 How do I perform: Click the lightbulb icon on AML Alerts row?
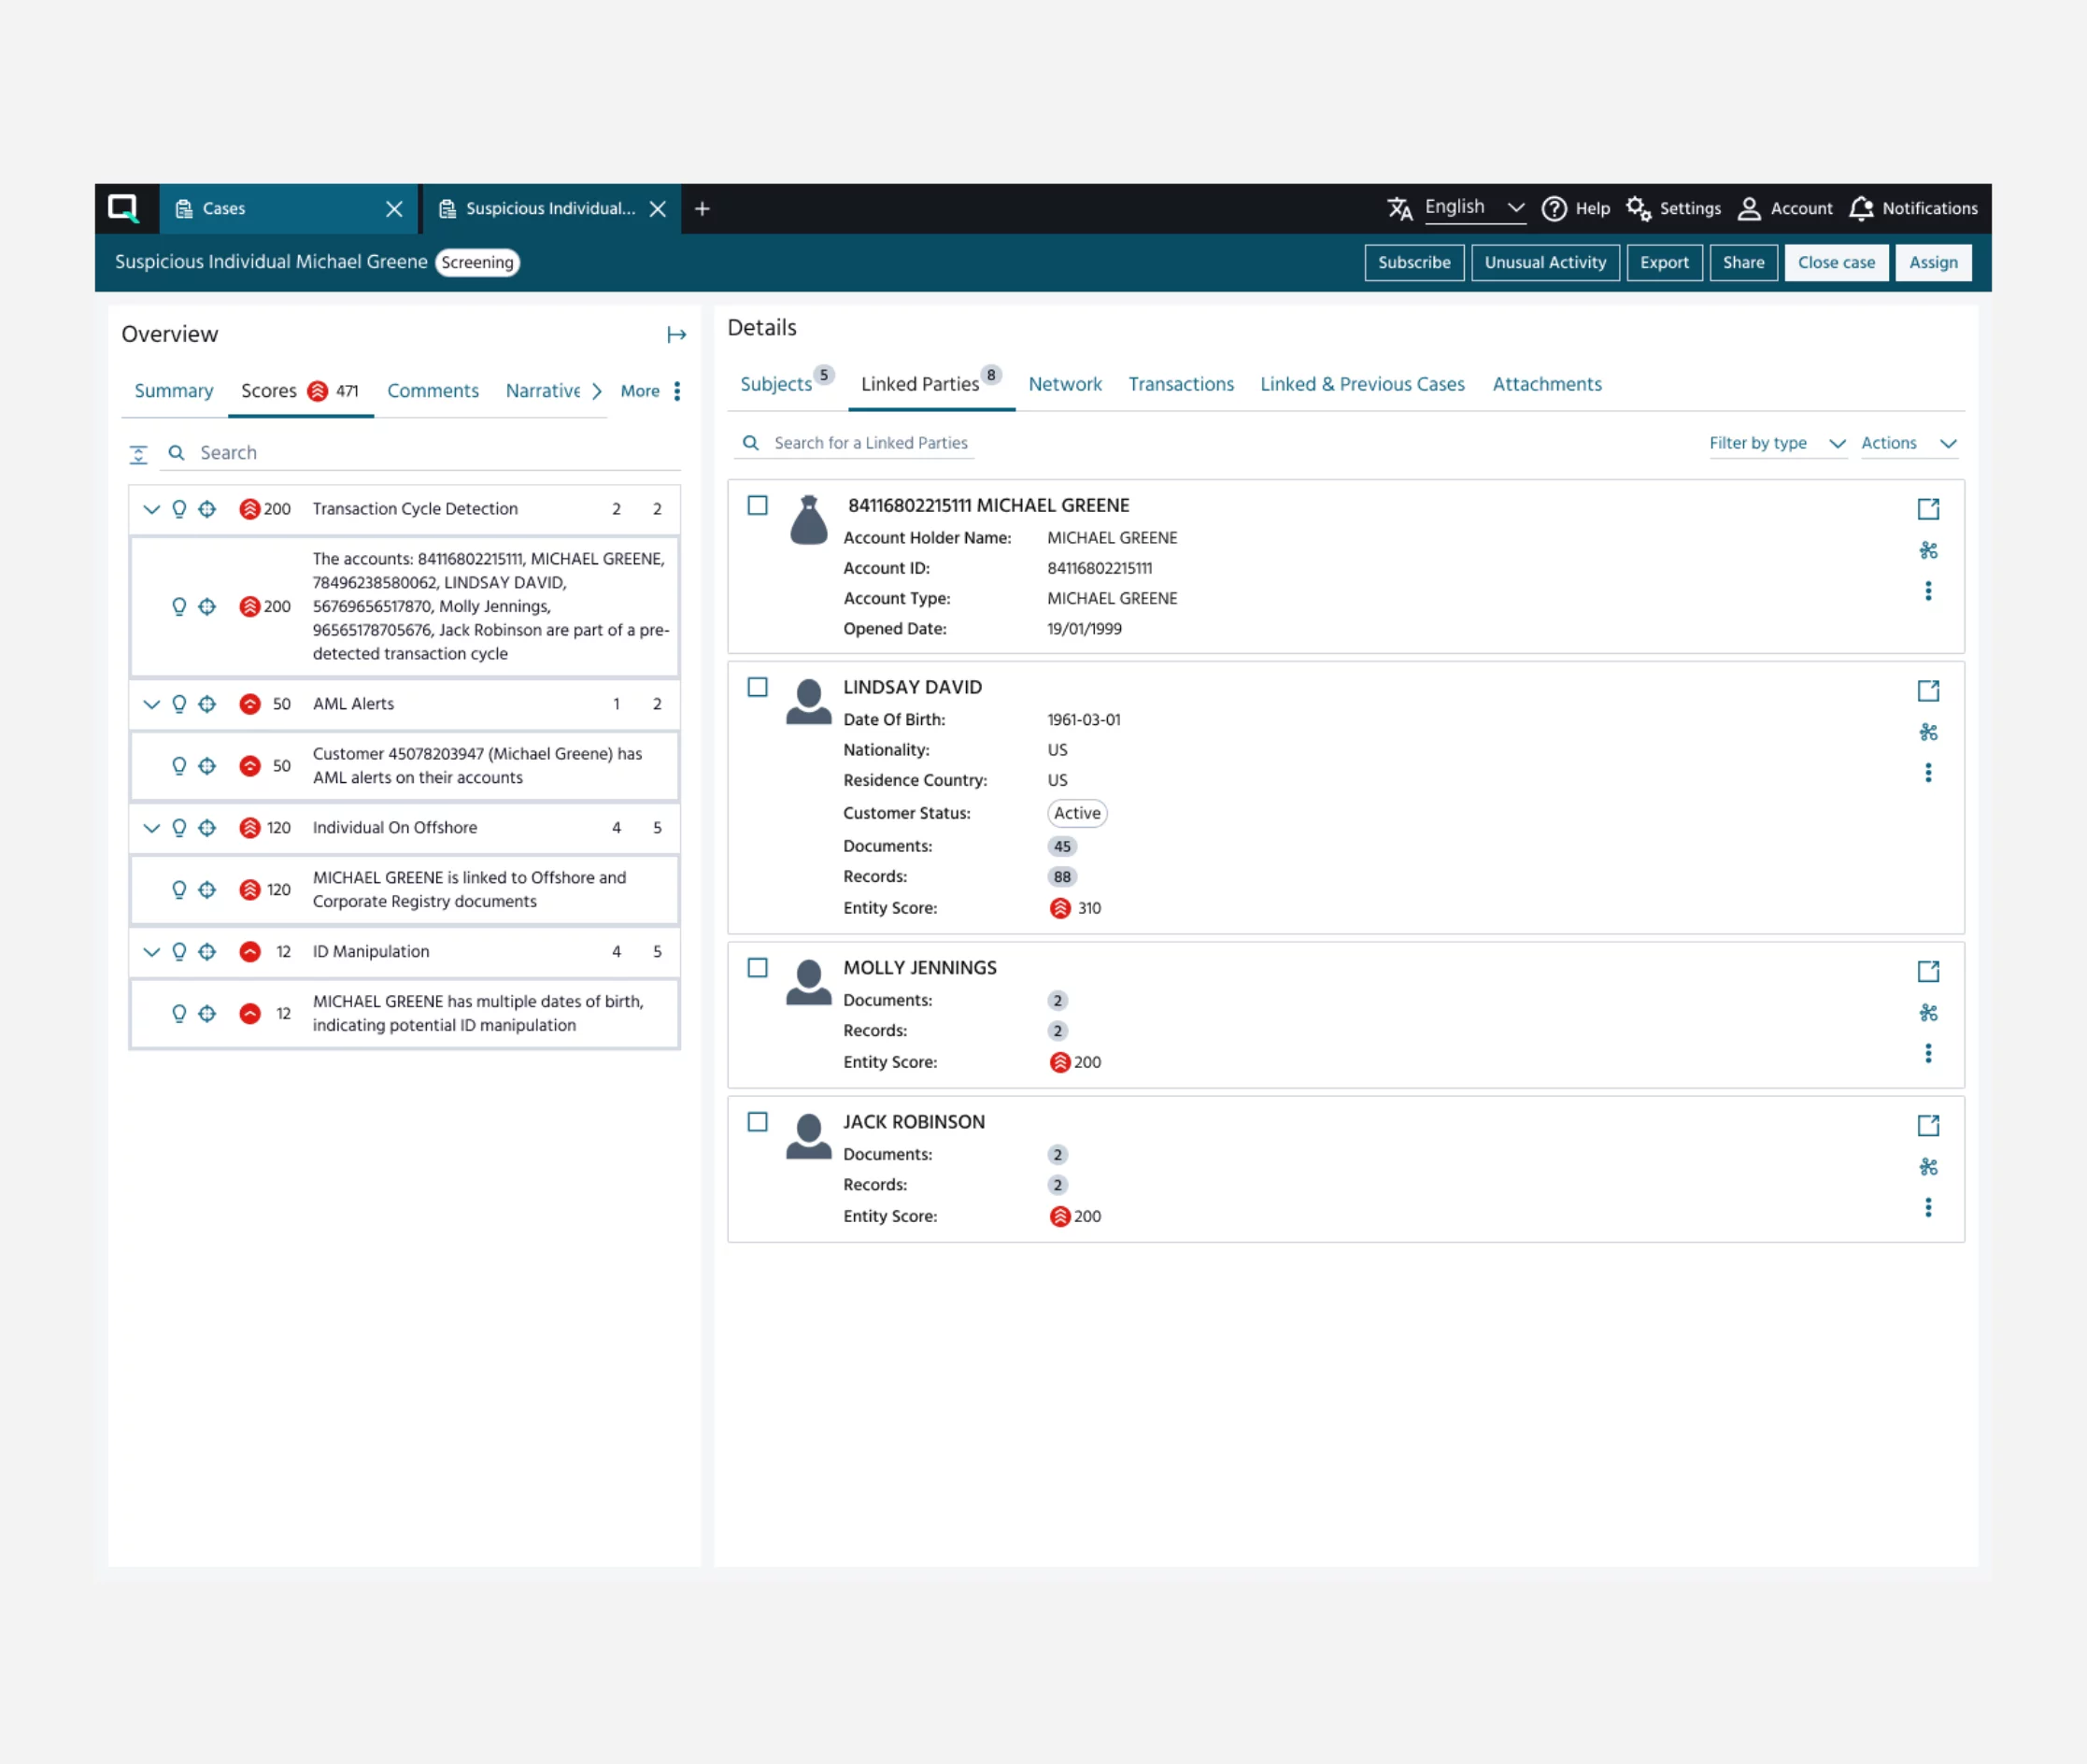click(x=179, y=704)
